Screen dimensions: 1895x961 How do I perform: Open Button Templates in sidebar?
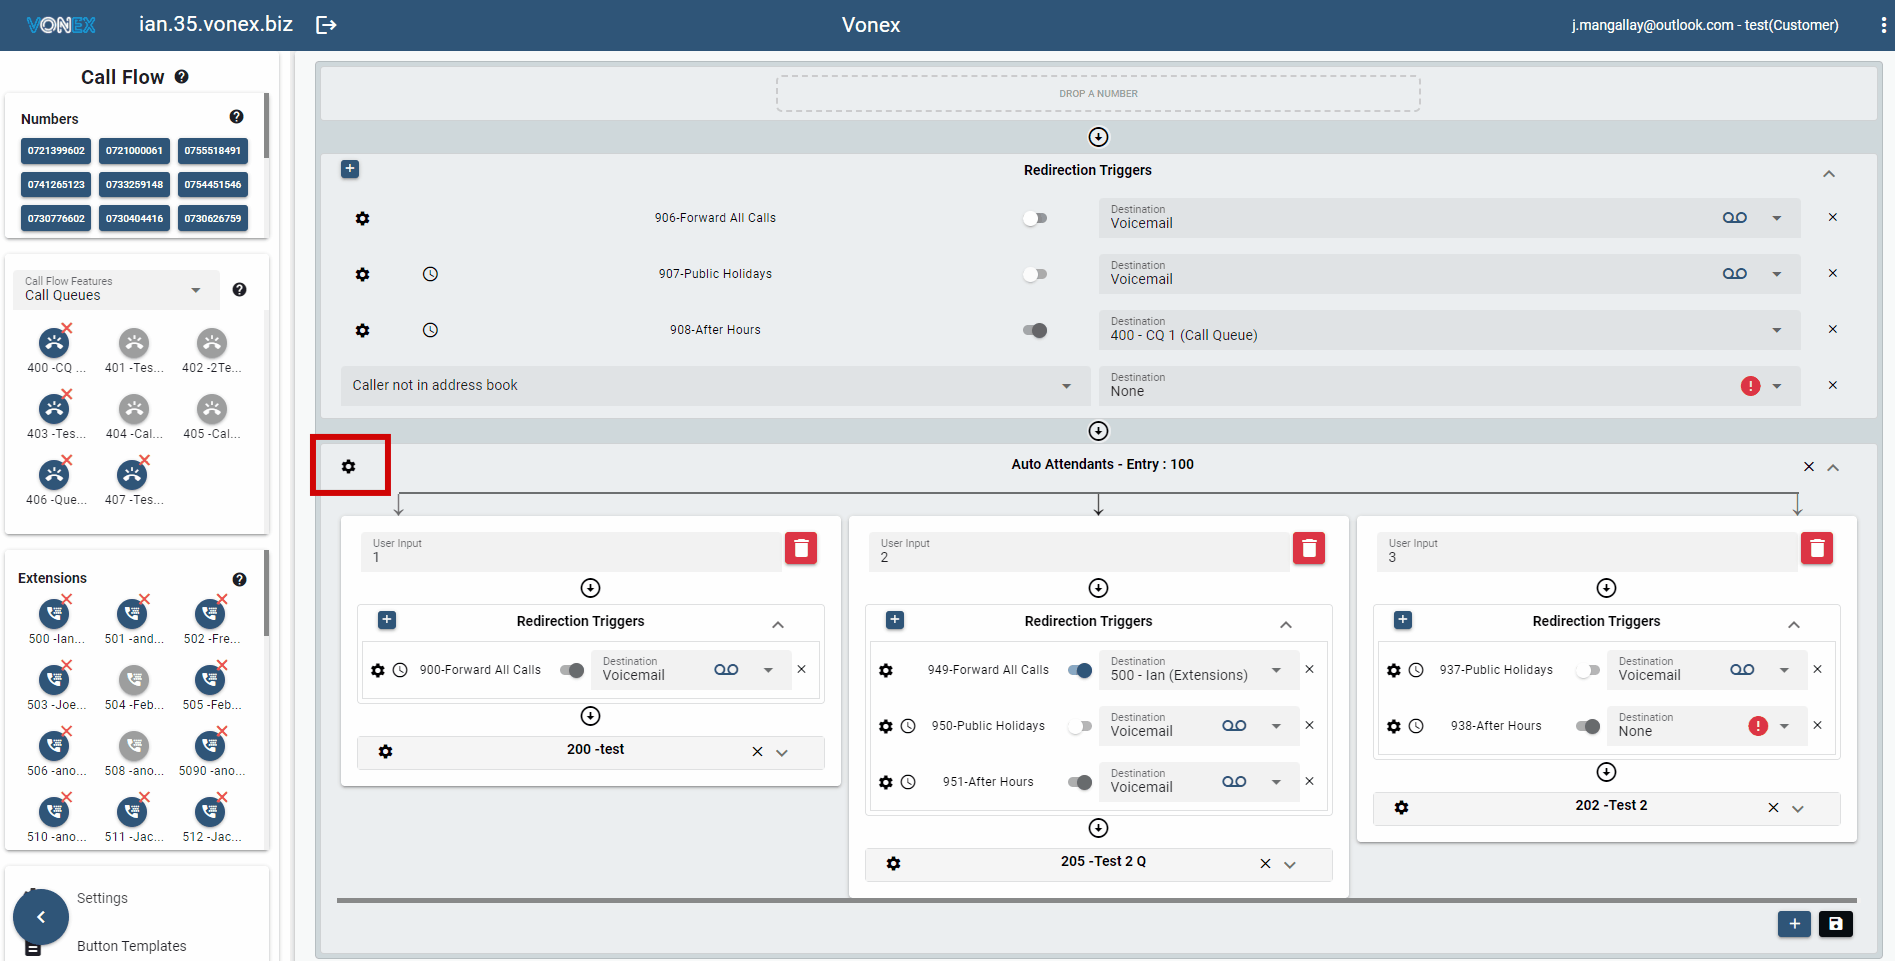click(131, 946)
